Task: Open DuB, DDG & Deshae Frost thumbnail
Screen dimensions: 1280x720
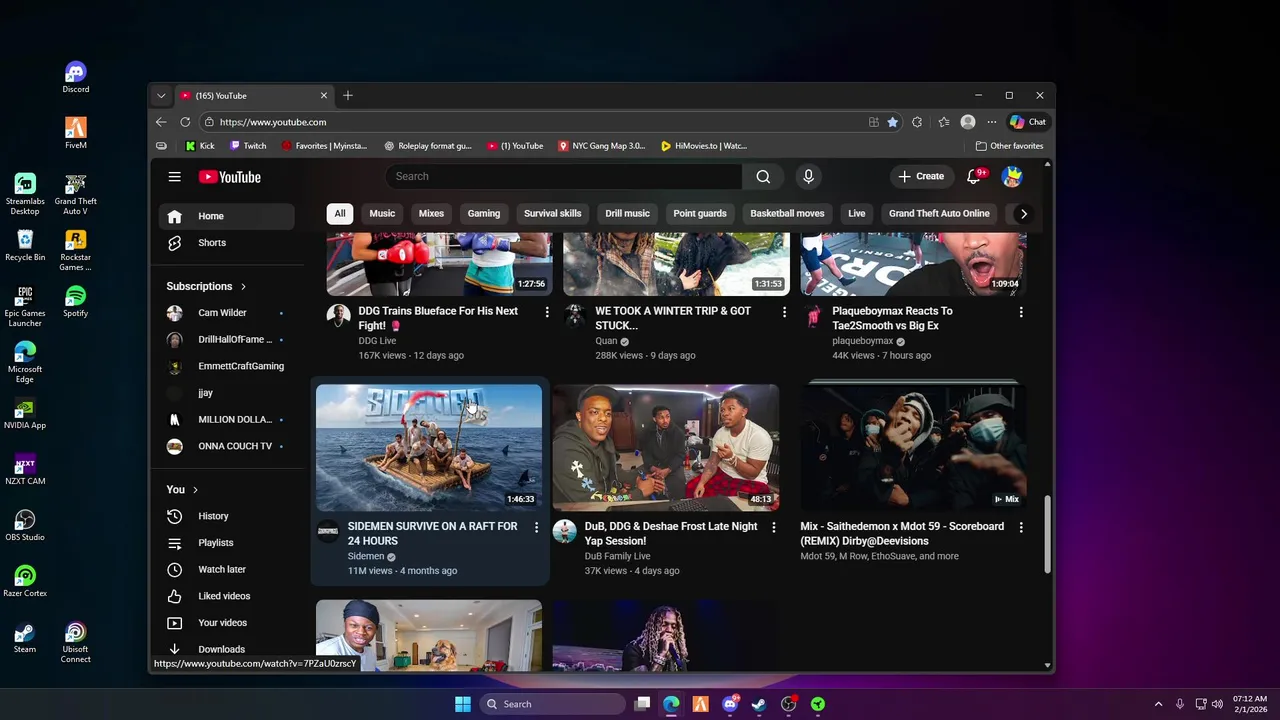Action: tap(666, 447)
